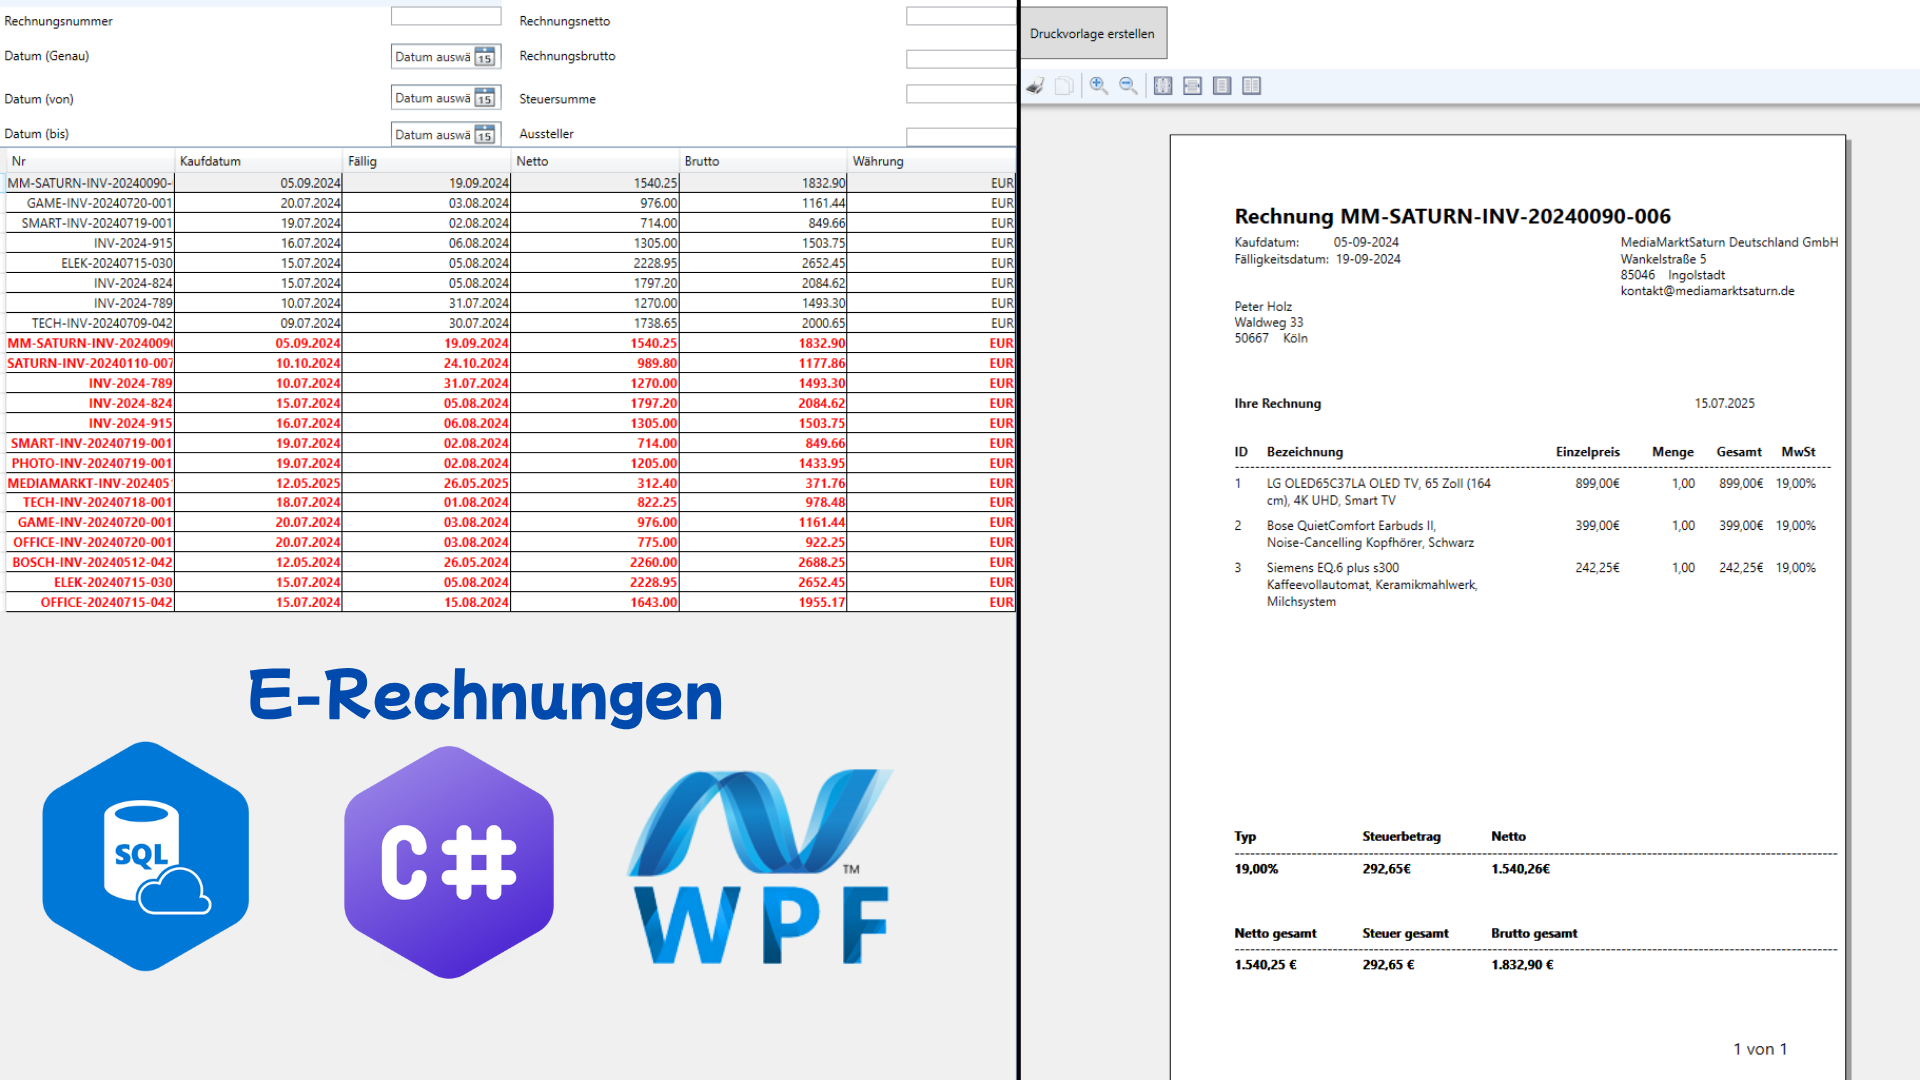Sort by the Nr column header

tap(90, 161)
